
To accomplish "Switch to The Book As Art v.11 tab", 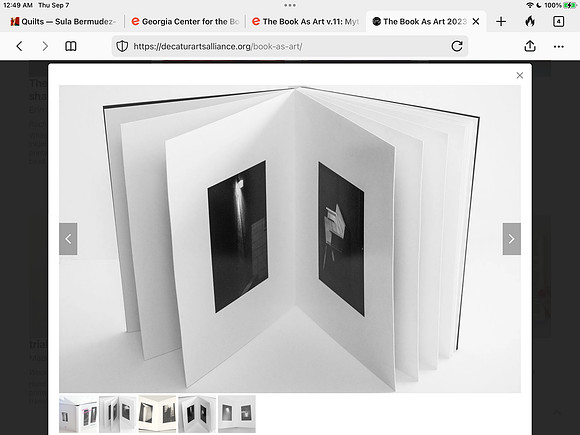I will (306, 21).
